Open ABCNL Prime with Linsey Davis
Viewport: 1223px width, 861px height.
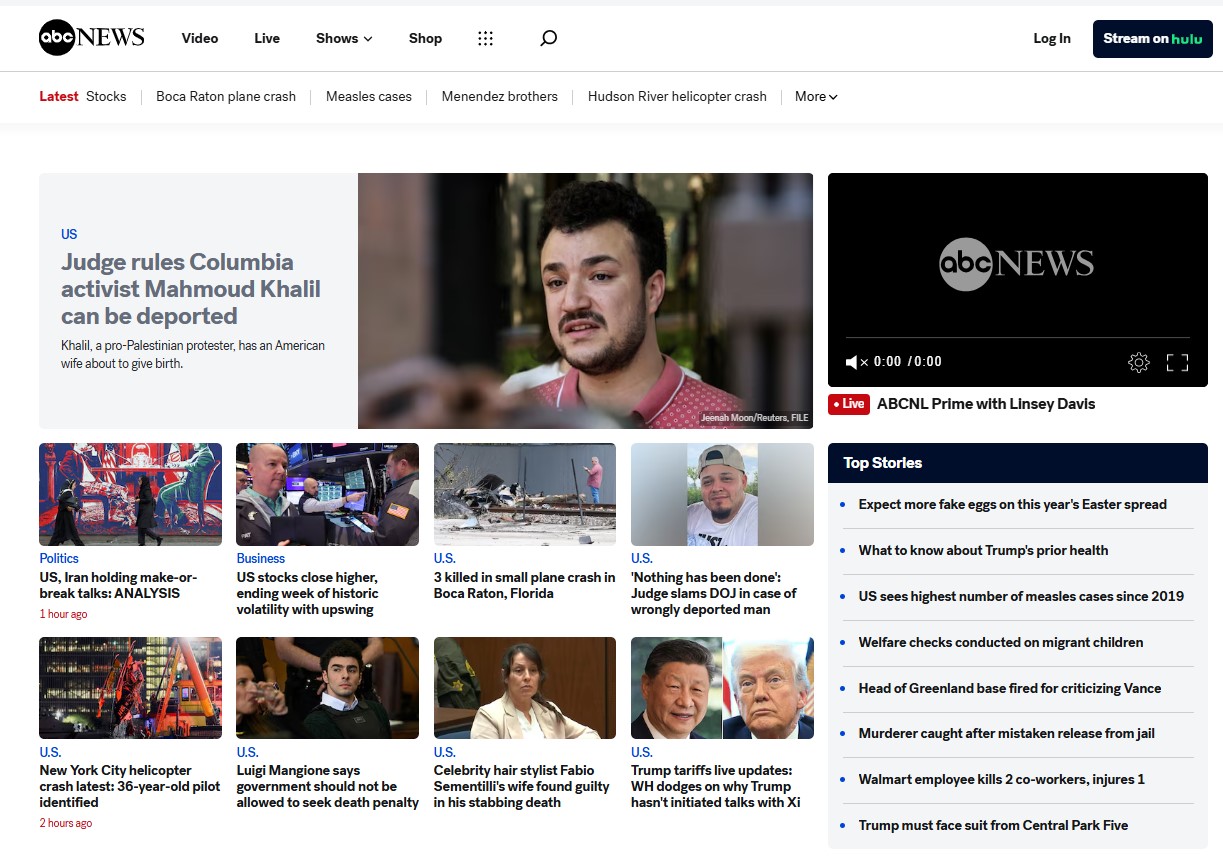pos(986,404)
